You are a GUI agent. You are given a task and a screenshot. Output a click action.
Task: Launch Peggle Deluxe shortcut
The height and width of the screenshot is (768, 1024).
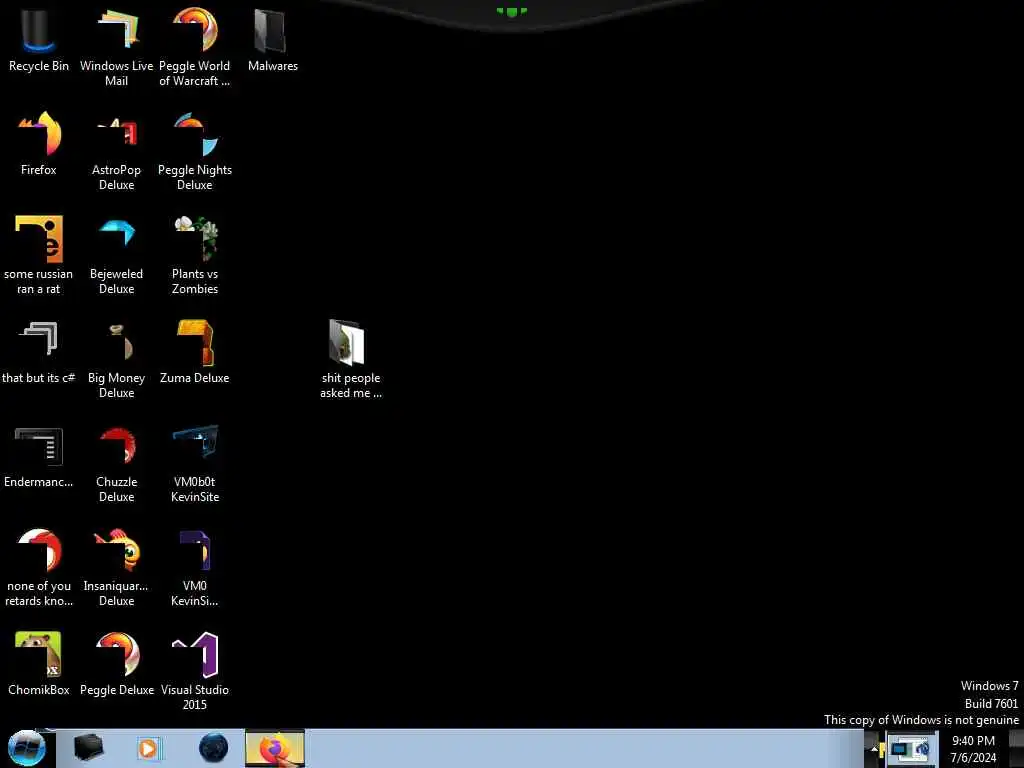click(x=116, y=664)
